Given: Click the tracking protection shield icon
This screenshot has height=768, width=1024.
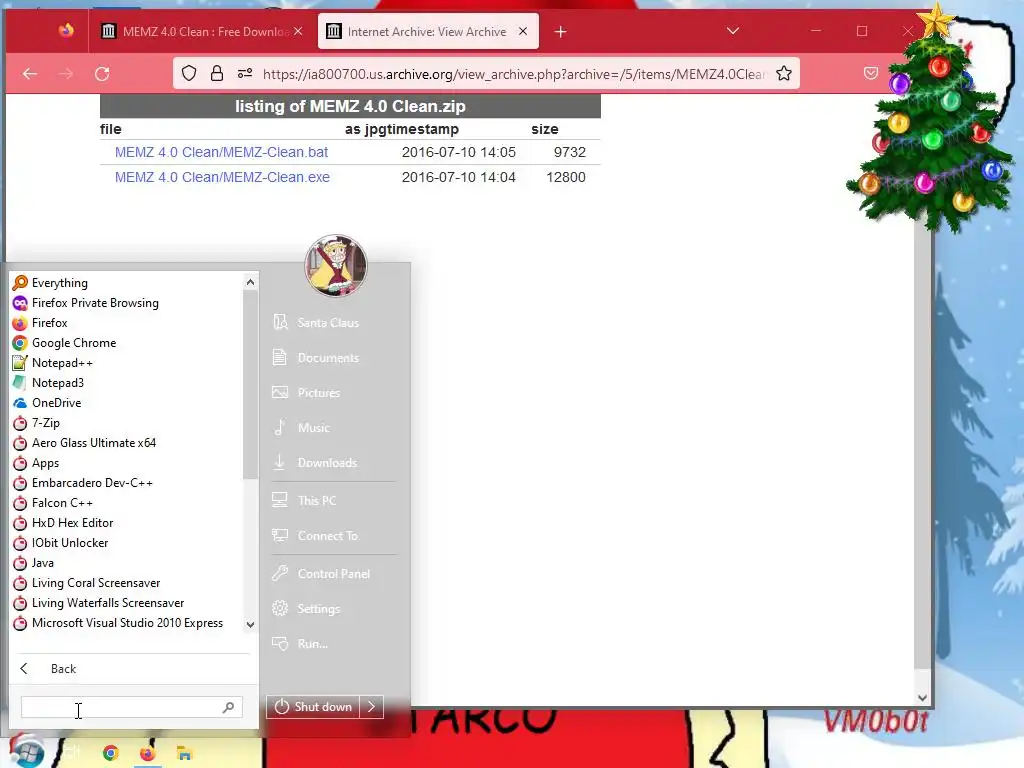Looking at the screenshot, I should (189, 74).
